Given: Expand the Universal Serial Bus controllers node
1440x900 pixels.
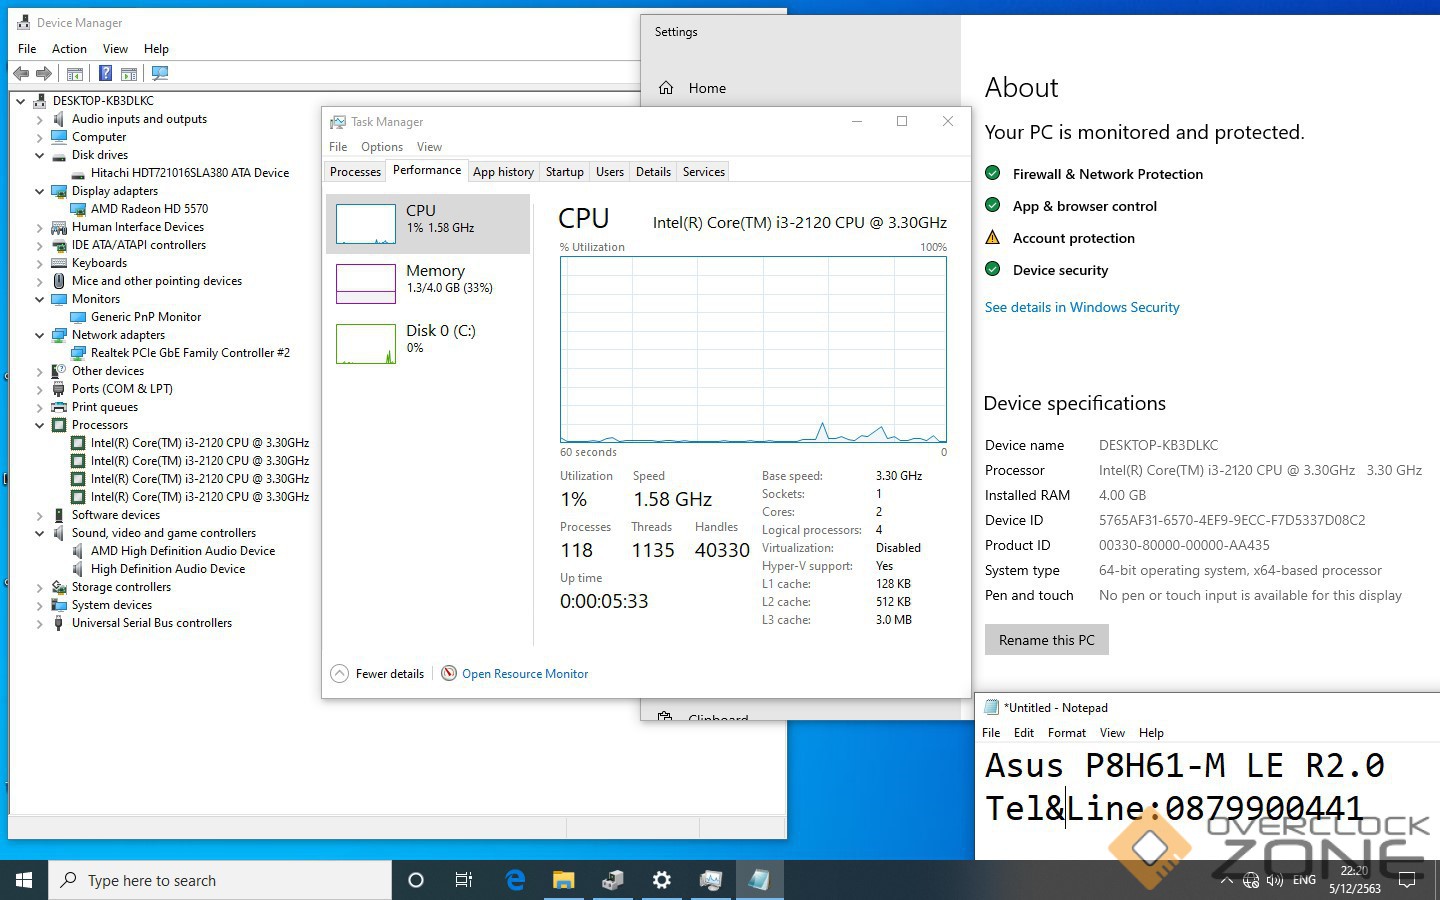Looking at the screenshot, I should (x=40, y=623).
